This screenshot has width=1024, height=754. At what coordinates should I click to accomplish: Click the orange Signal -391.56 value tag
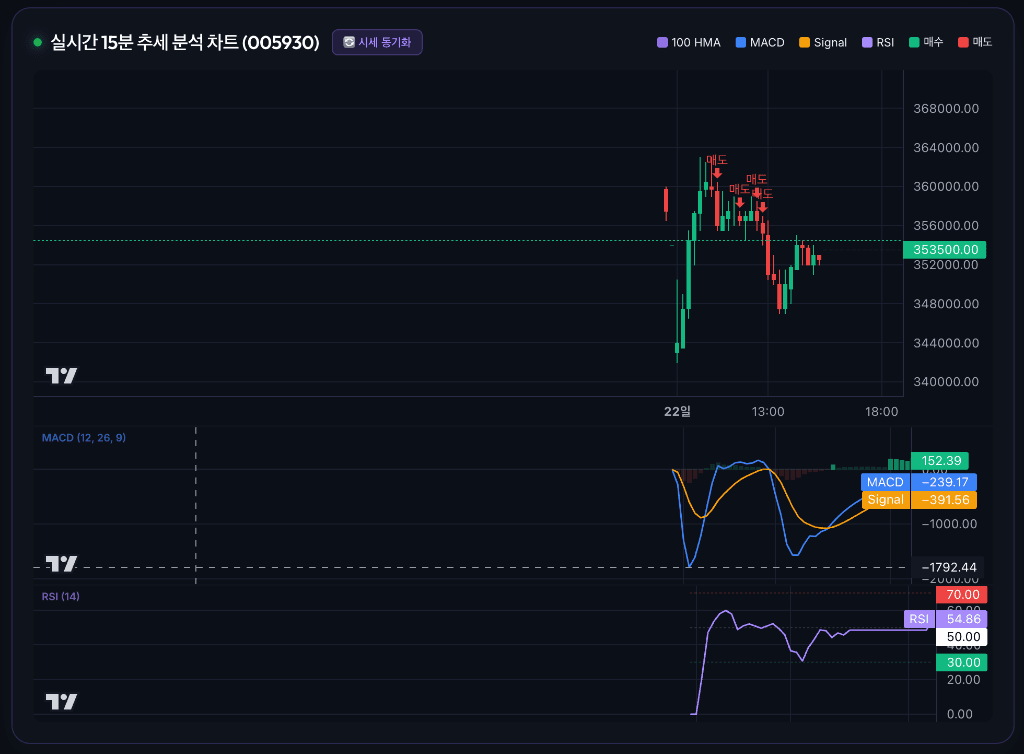[919, 500]
